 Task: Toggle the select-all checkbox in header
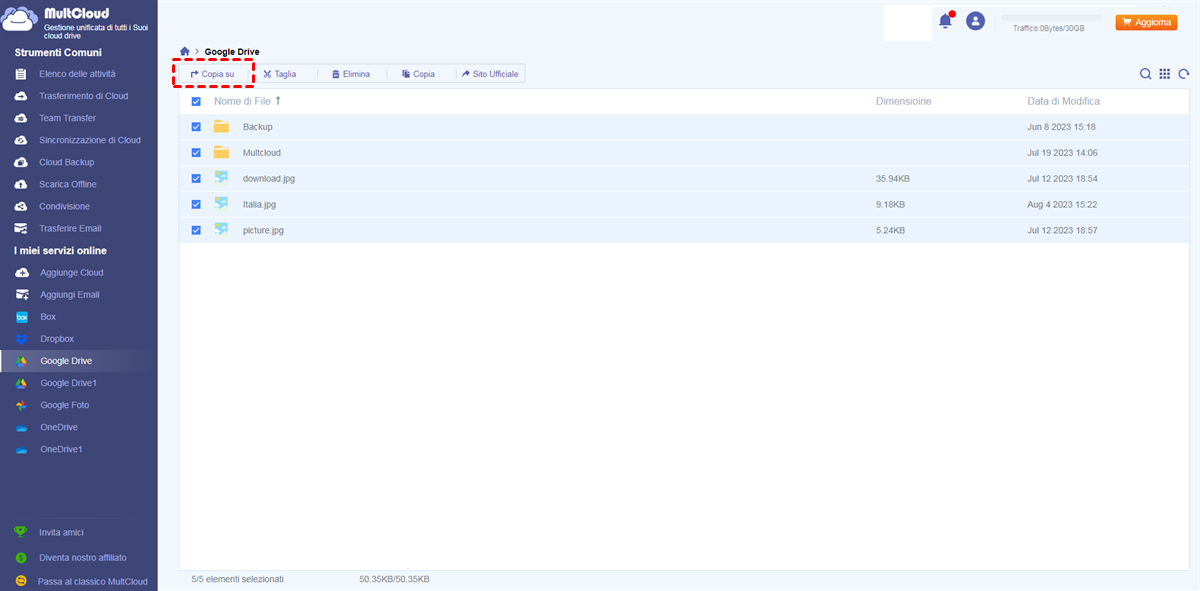196,101
